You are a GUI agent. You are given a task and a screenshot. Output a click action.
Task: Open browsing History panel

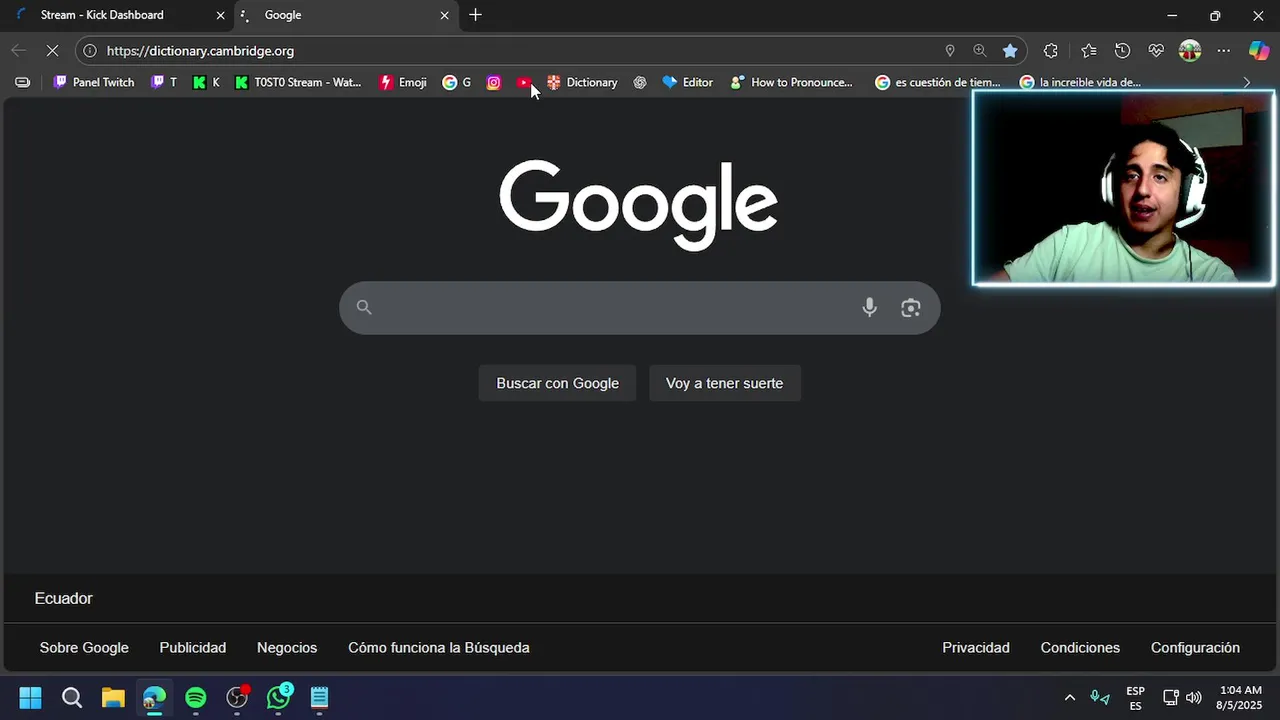point(1122,51)
